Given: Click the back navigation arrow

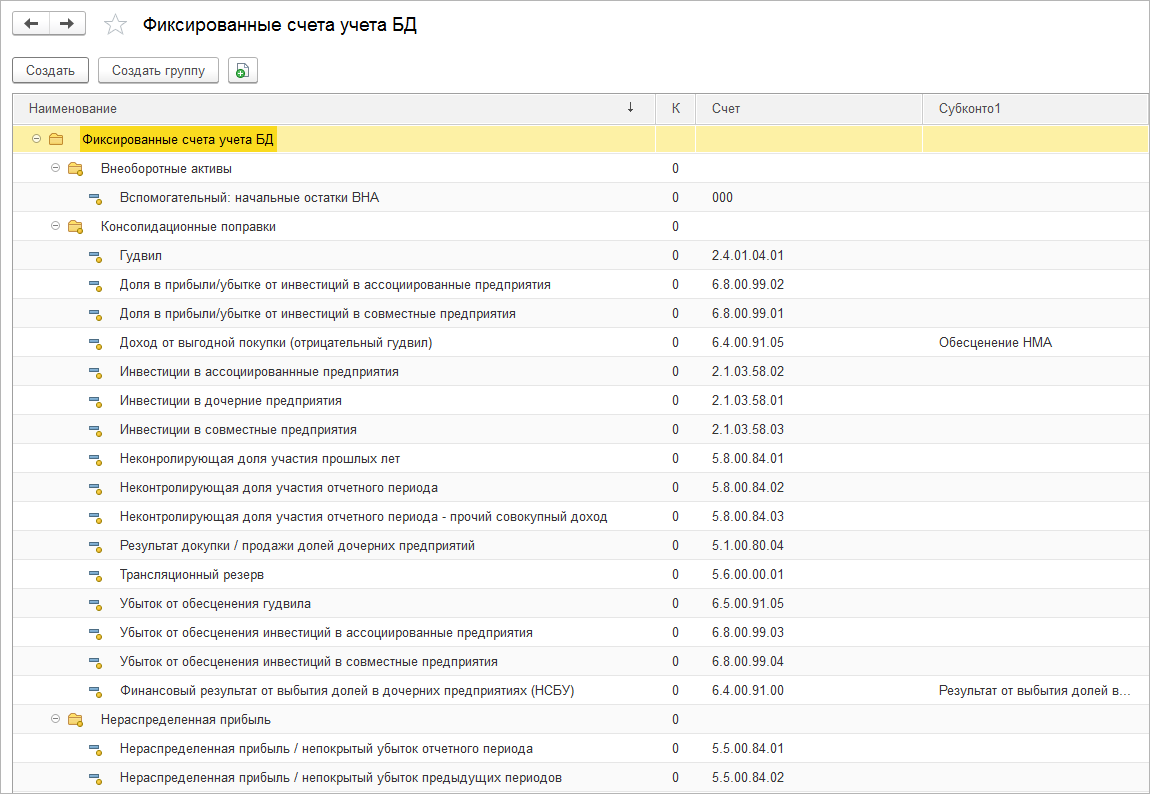Looking at the screenshot, I should coord(30,24).
